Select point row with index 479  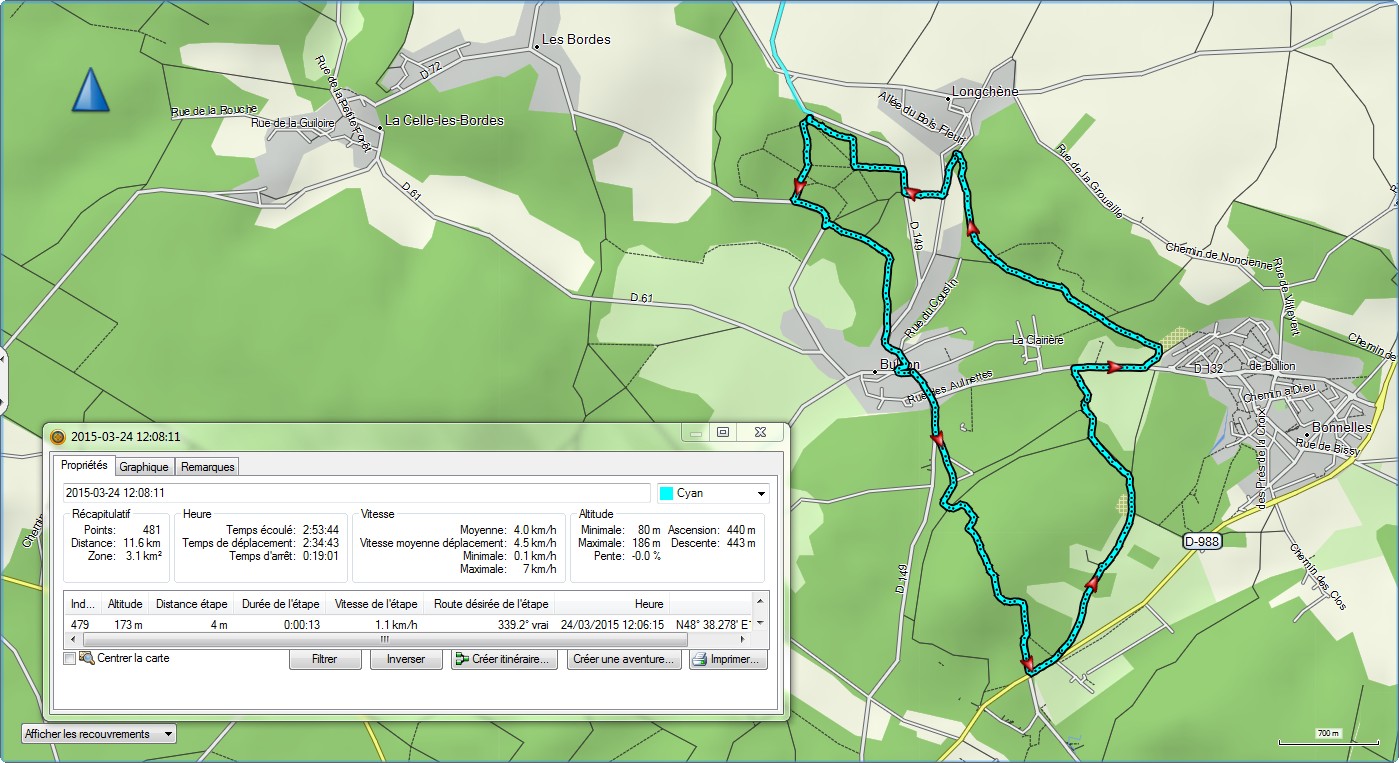(408, 624)
